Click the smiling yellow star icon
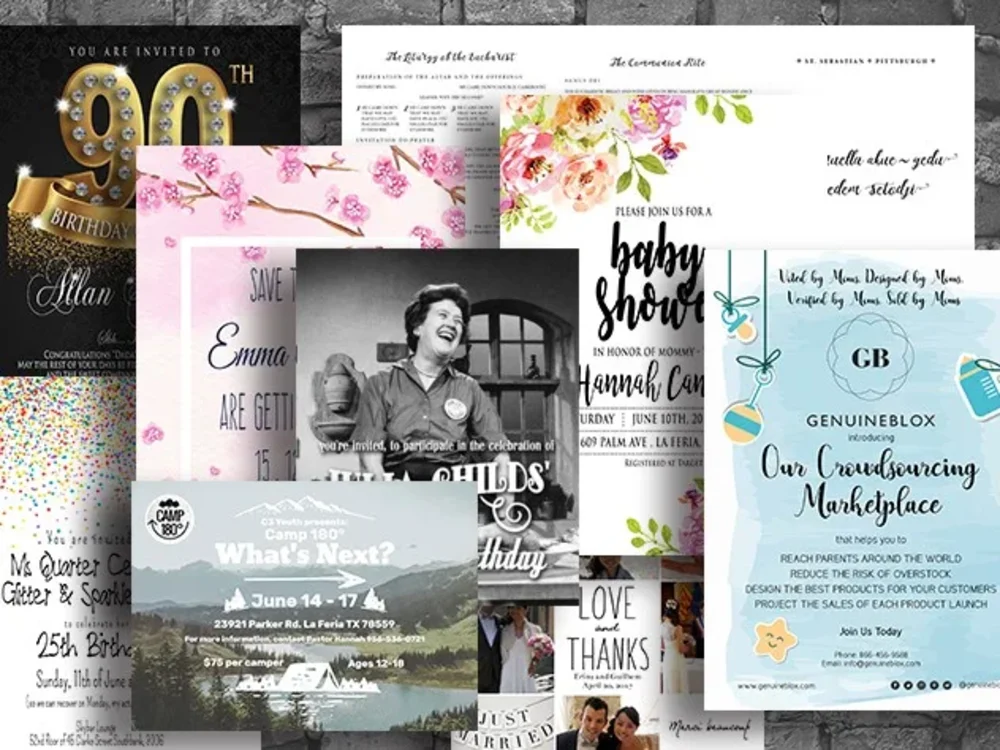The width and height of the screenshot is (1000, 750). point(776,639)
